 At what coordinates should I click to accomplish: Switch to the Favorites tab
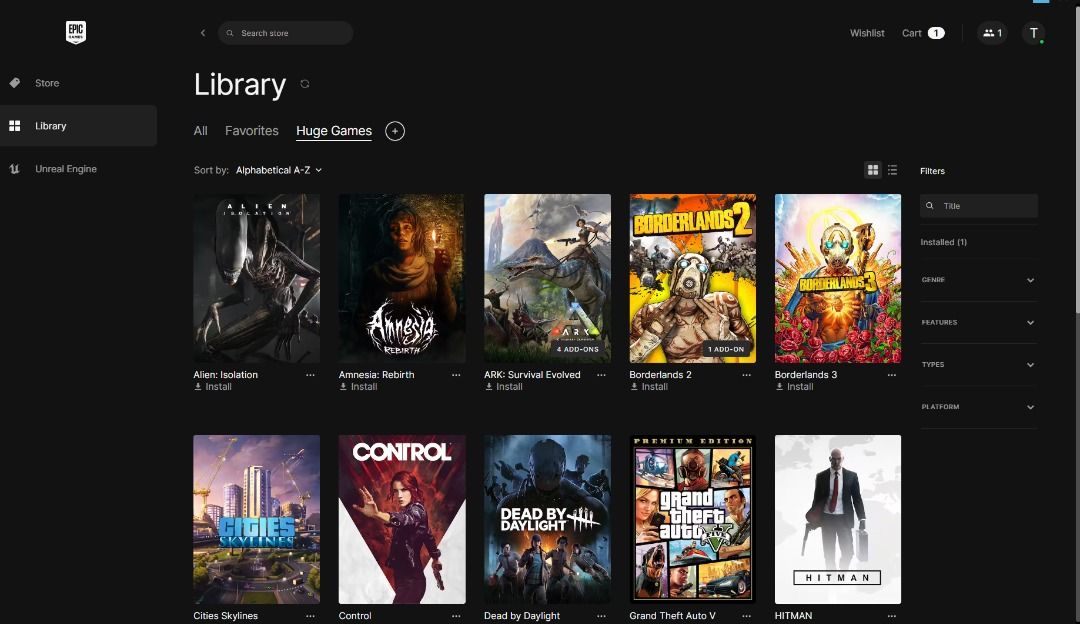click(252, 131)
